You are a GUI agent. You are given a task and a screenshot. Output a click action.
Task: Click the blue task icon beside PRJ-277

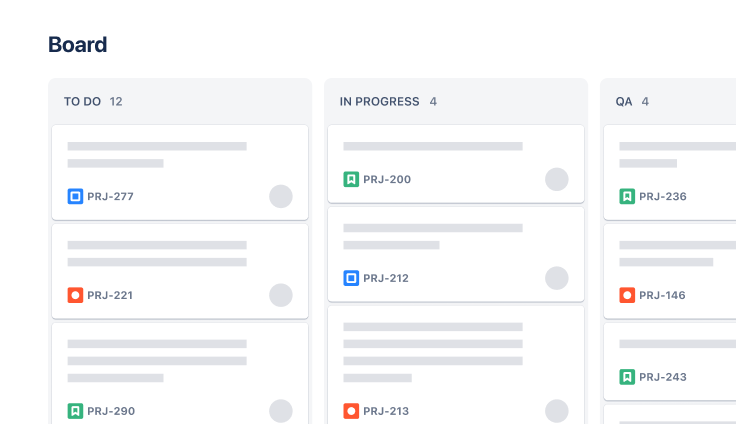click(75, 196)
